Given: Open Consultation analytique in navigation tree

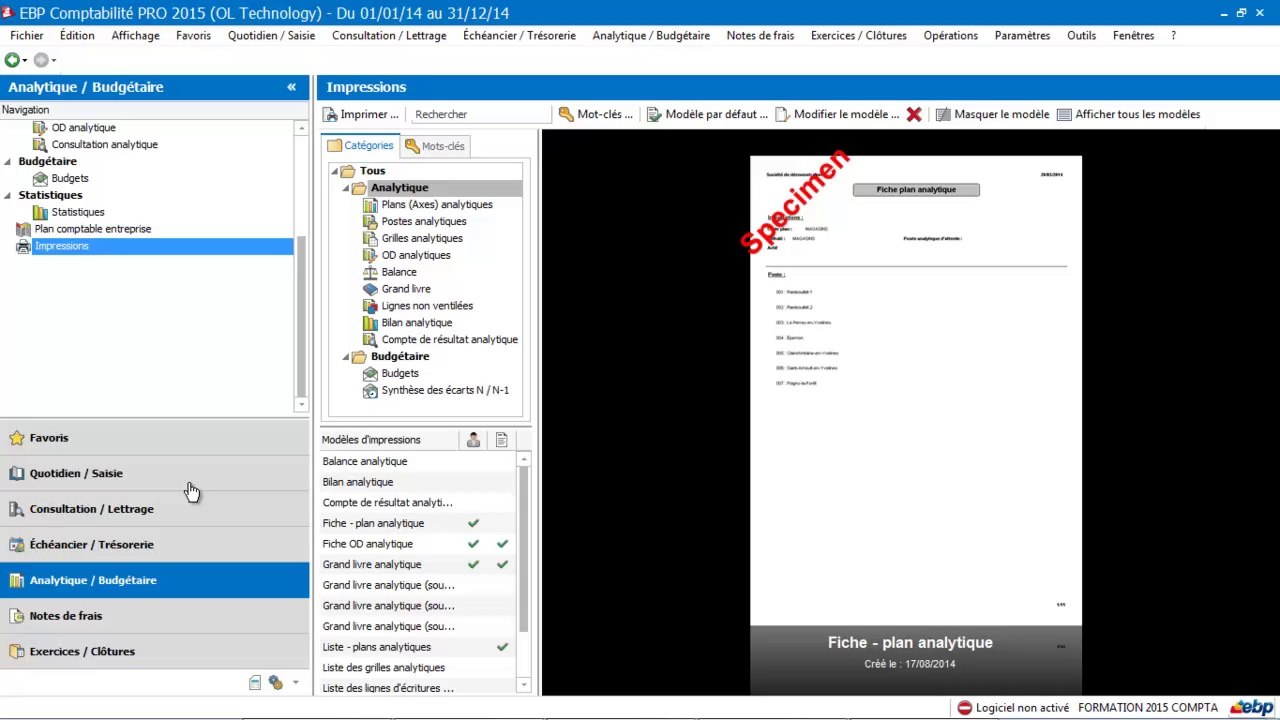Looking at the screenshot, I should [x=105, y=145].
